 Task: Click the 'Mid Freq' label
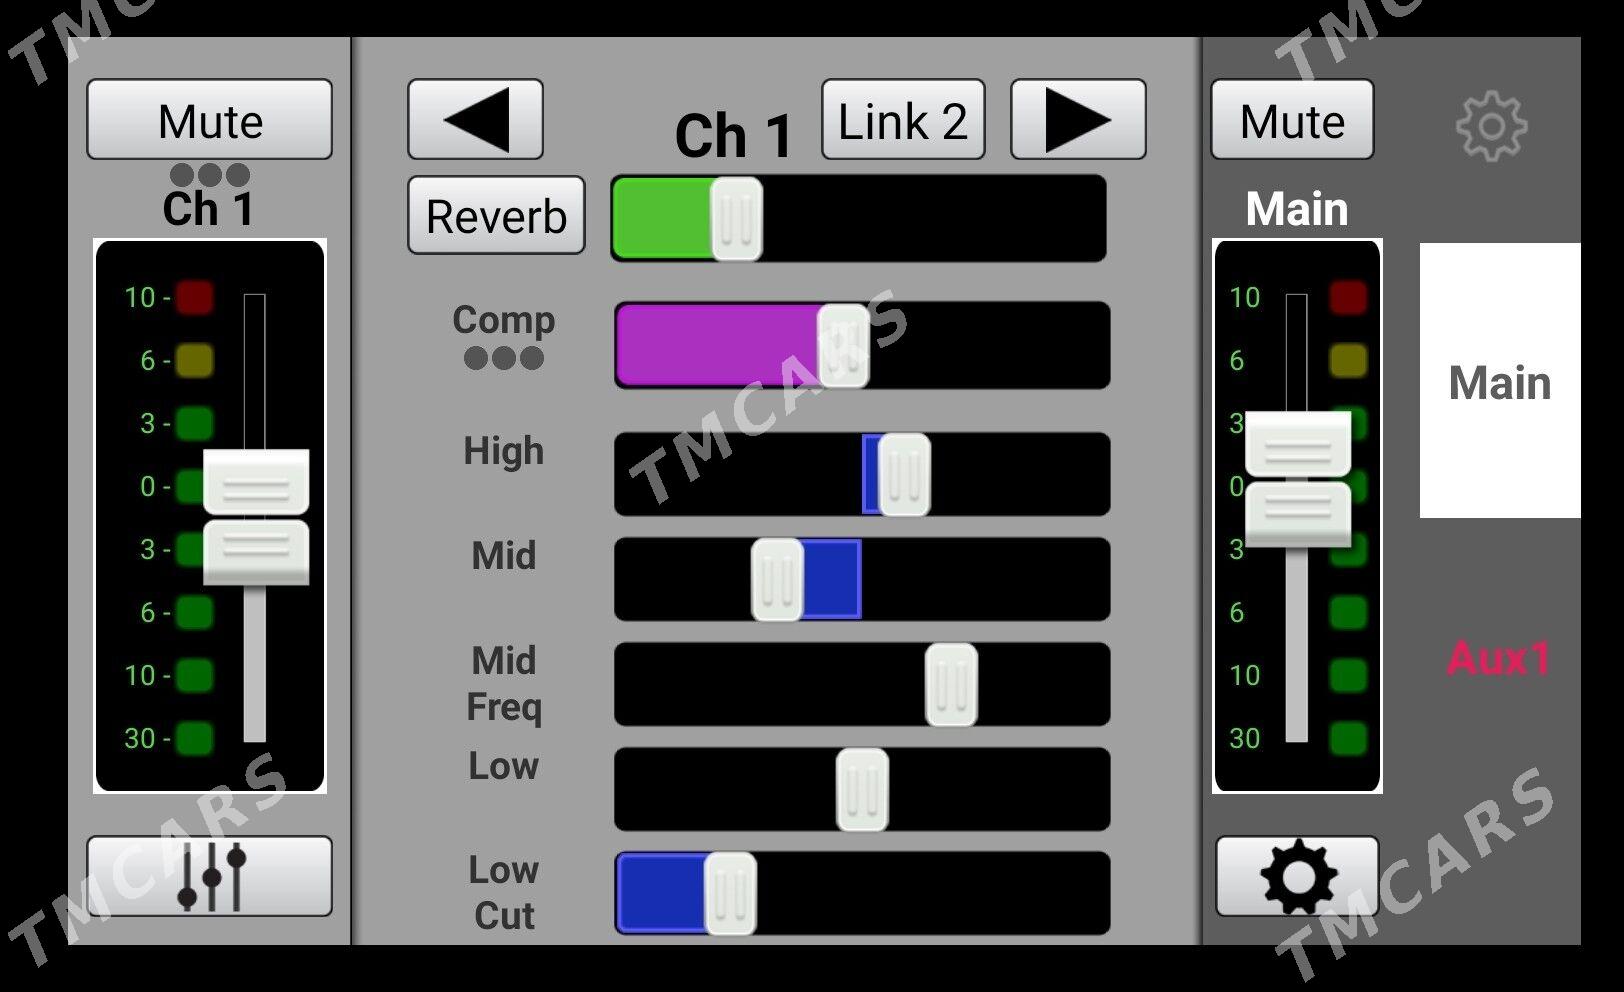click(x=504, y=683)
